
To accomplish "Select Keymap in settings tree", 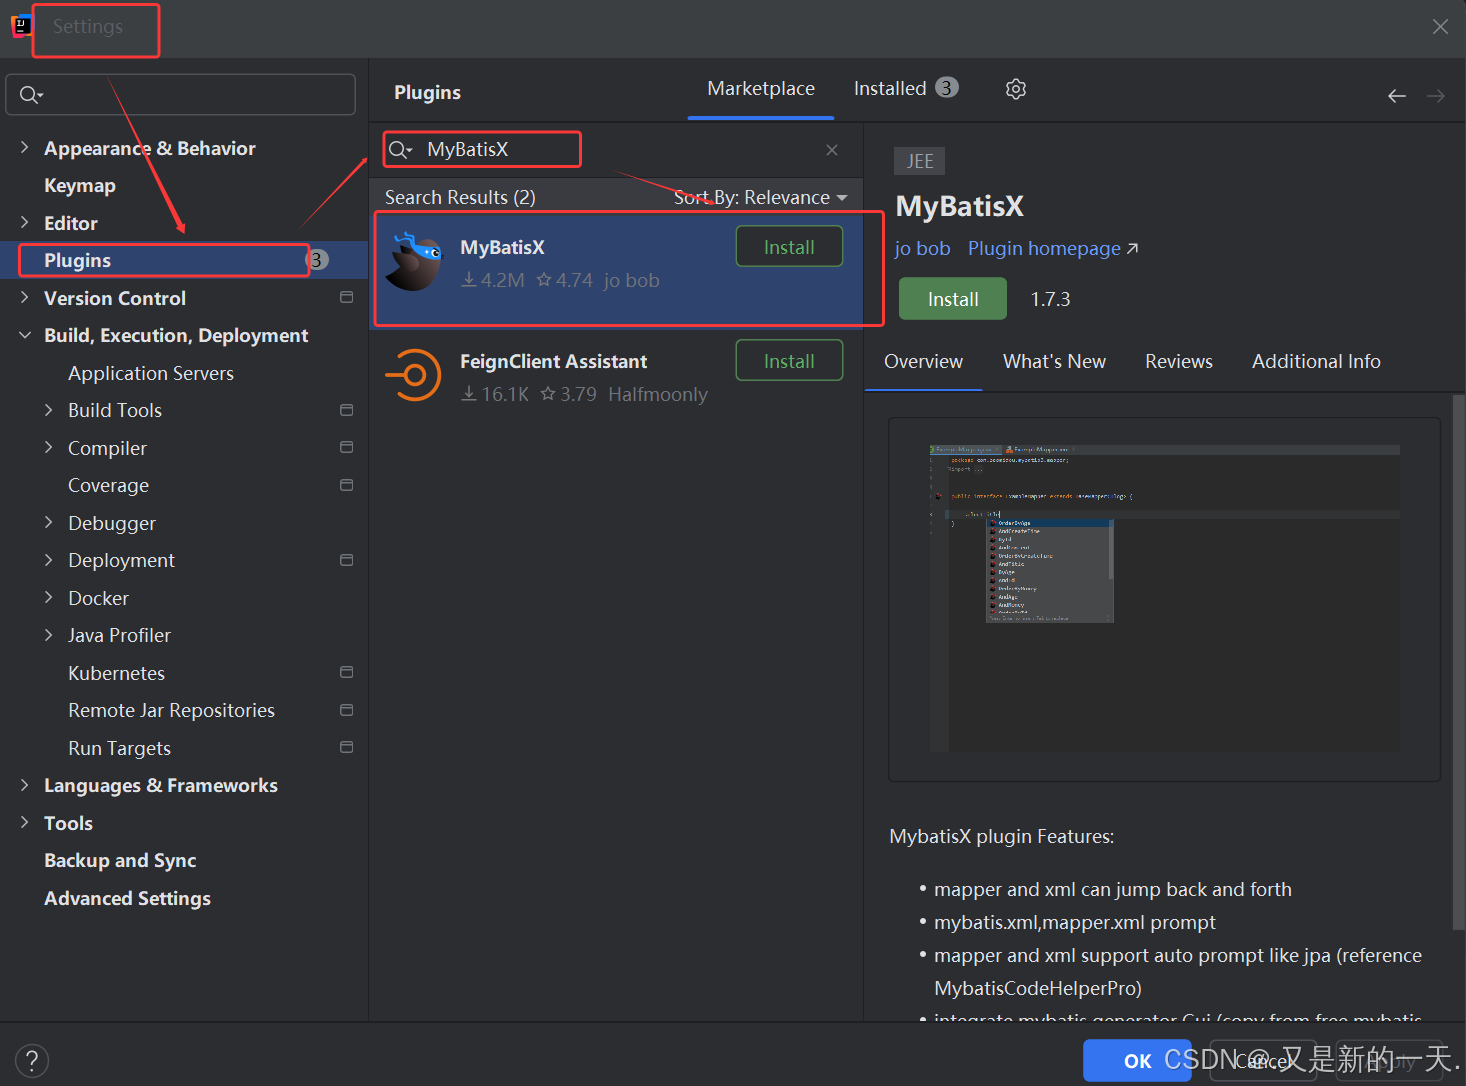I will (80, 186).
